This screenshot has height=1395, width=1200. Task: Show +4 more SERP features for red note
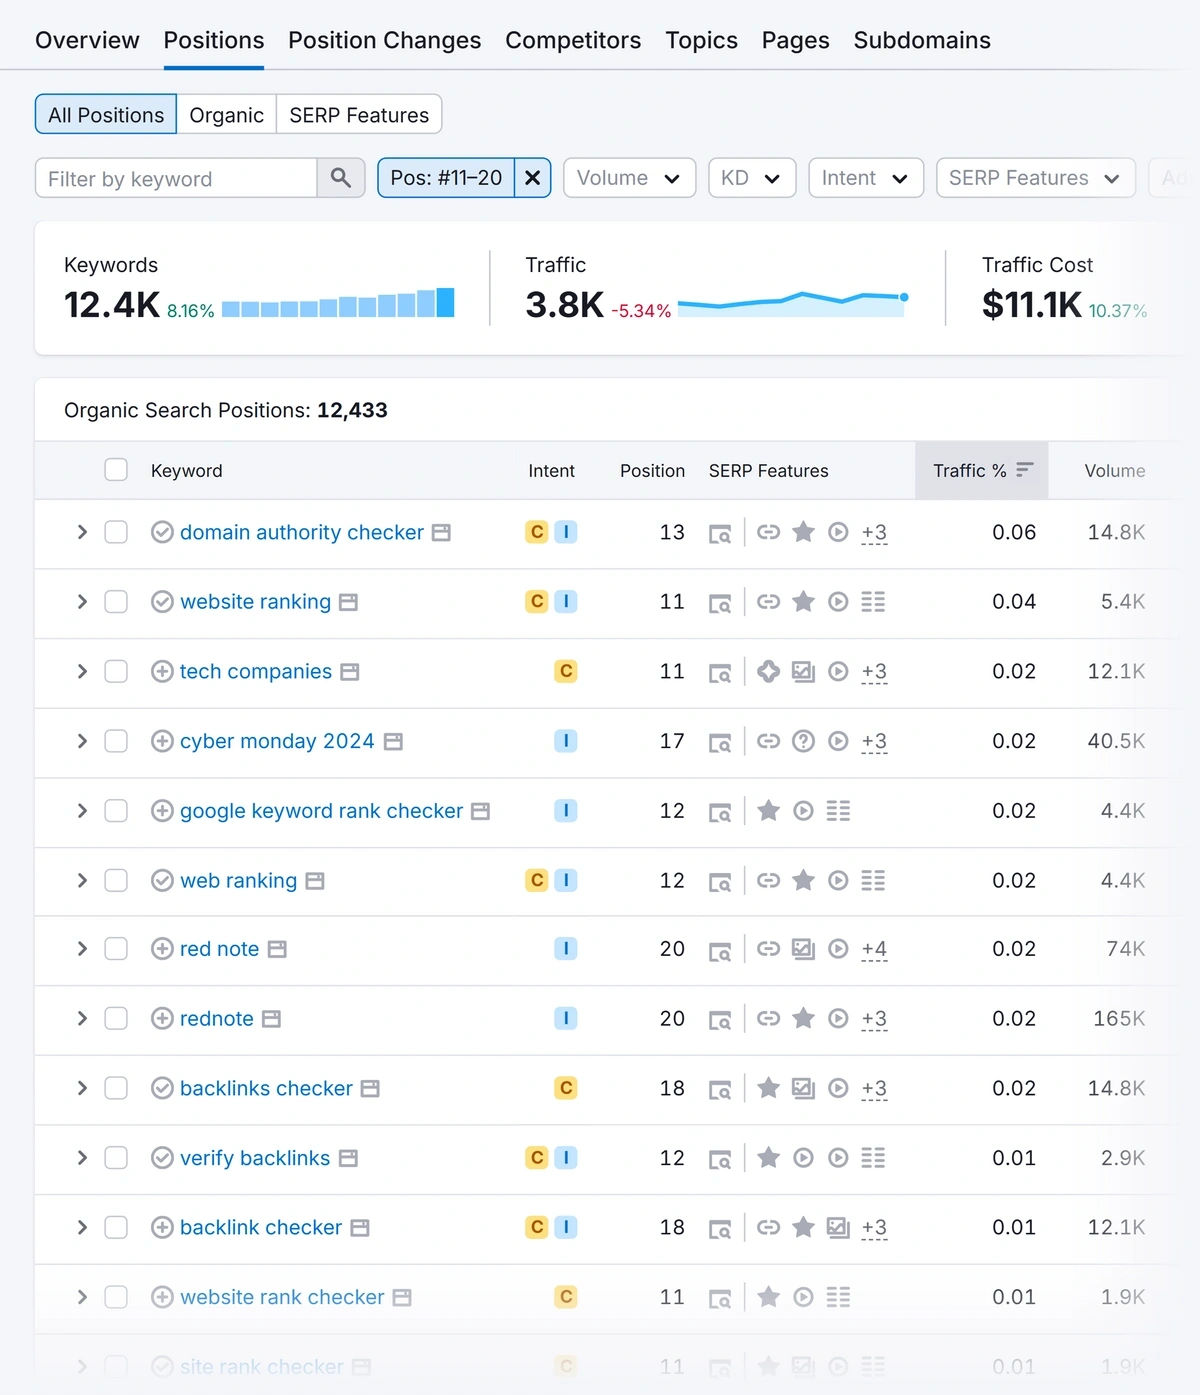[874, 949]
